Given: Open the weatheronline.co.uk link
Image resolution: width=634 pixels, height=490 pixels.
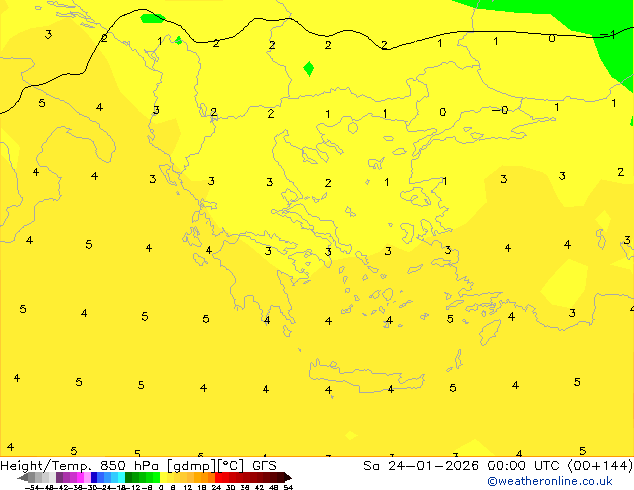Looking at the screenshot, I should click(550, 481).
